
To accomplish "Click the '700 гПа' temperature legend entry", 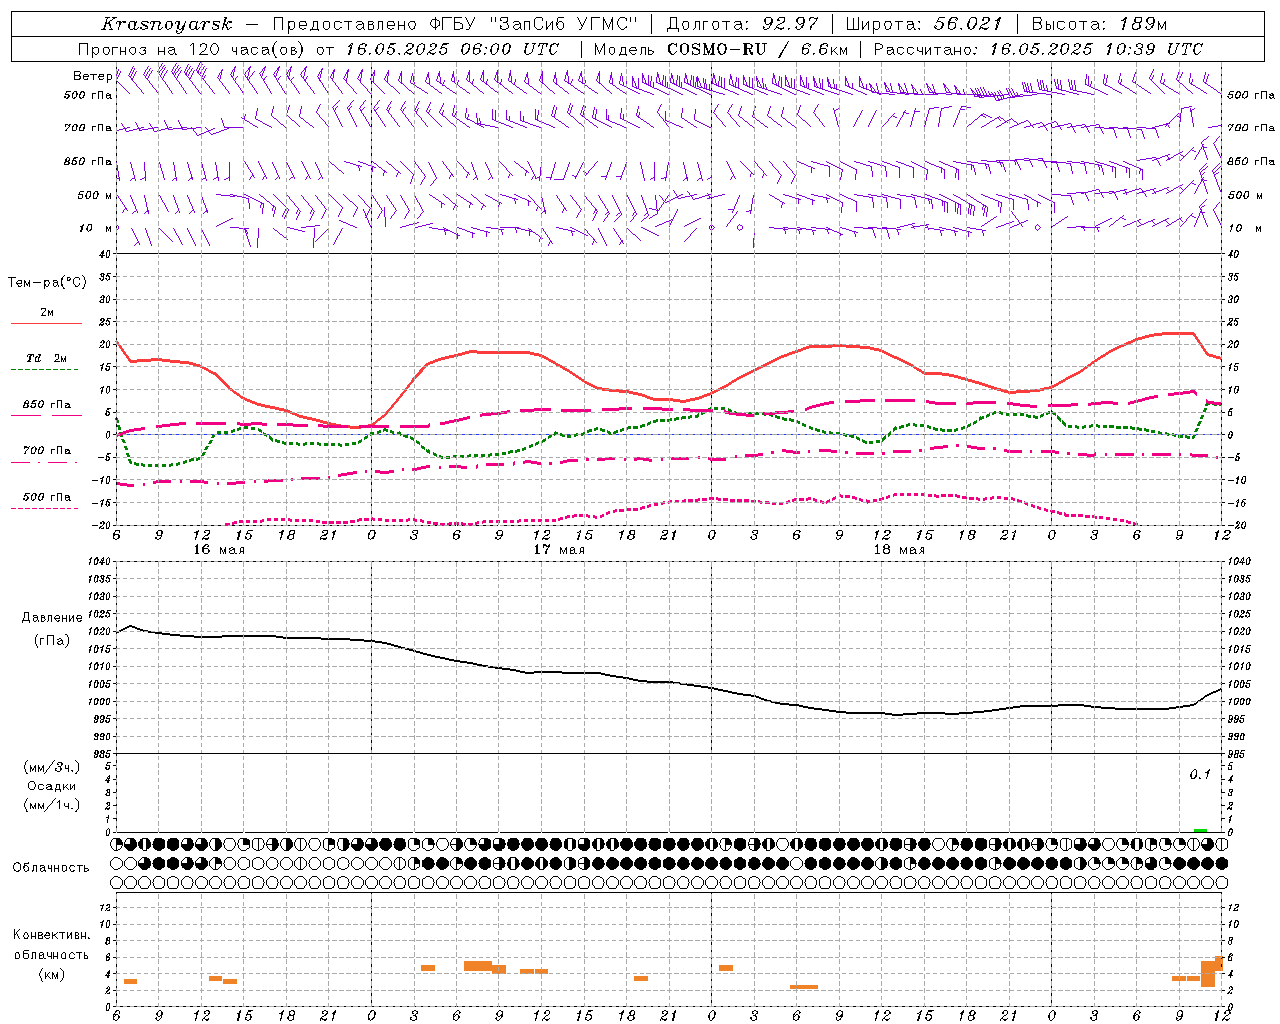I will 47,450.
